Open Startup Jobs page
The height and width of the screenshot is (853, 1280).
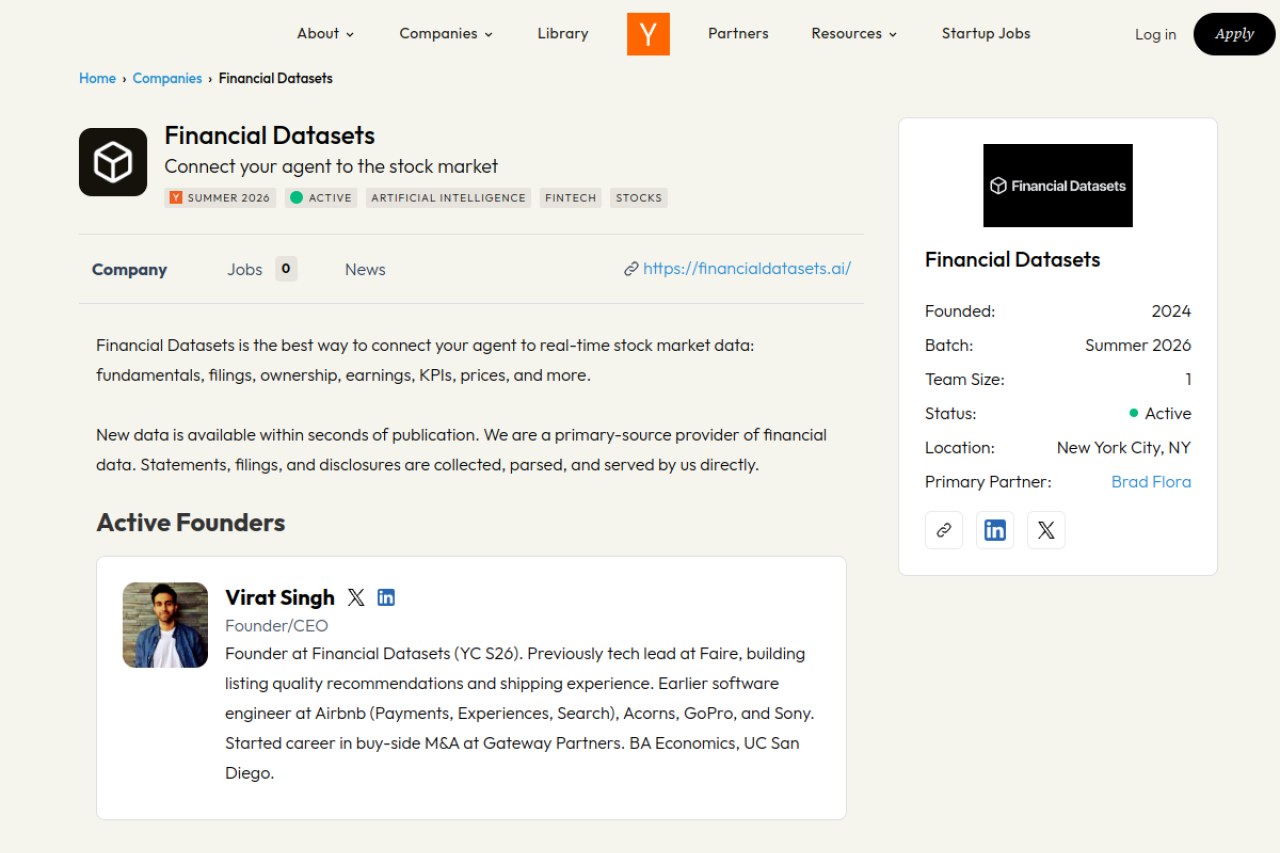click(x=986, y=33)
